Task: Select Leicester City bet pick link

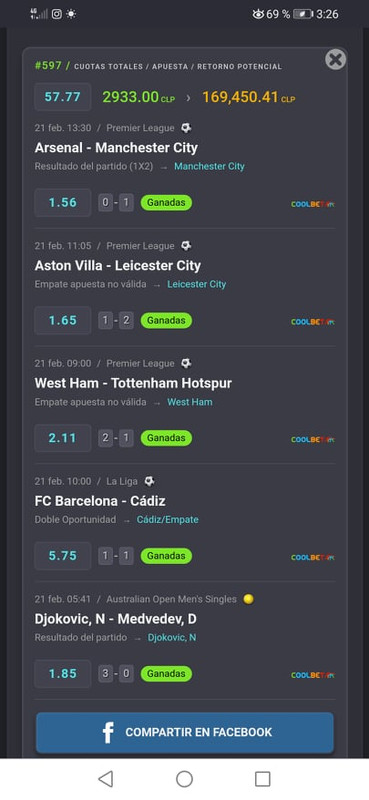Action: [196, 284]
